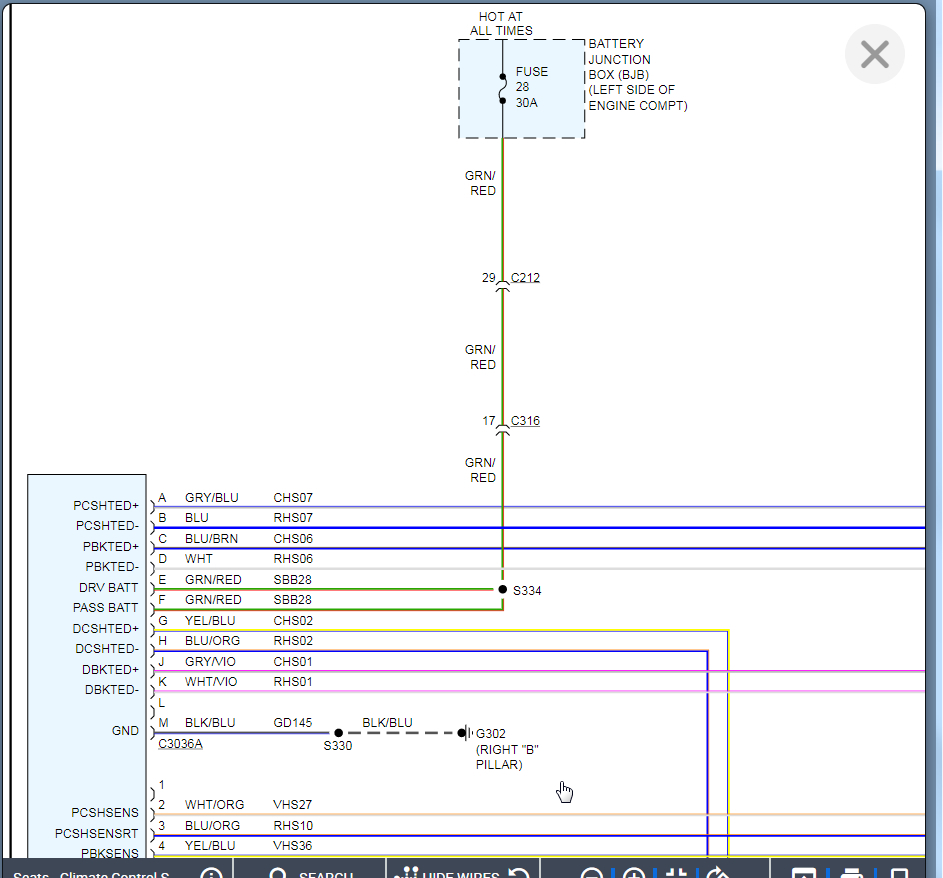Click splice point S334
The width and height of the screenshot is (943, 878).
[x=502, y=590]
